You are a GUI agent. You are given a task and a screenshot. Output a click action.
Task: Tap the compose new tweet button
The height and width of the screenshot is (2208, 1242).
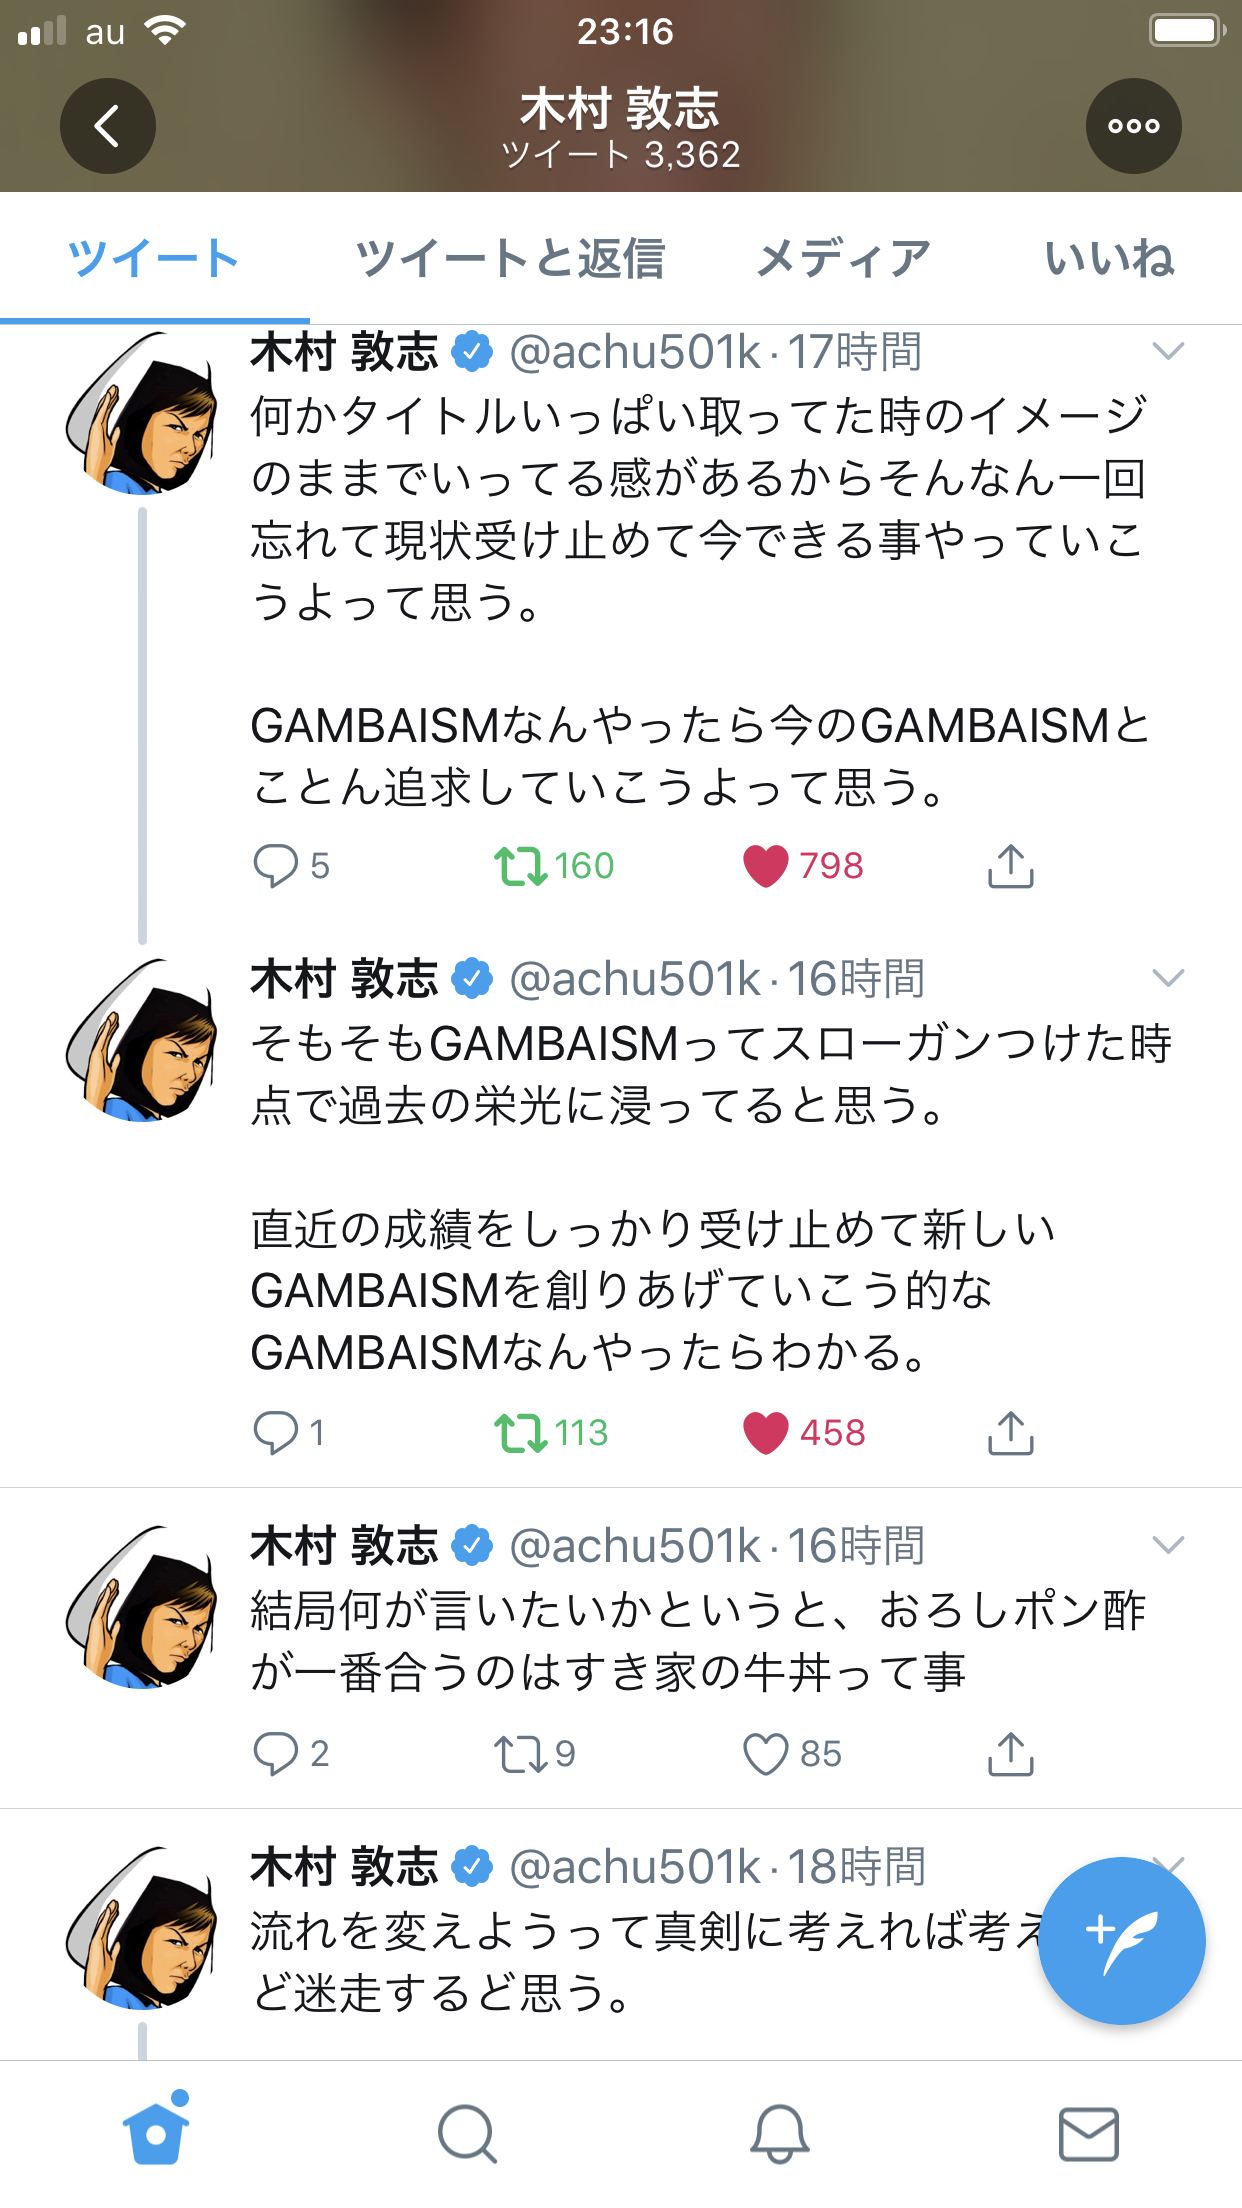[x=1121, y=1940]
